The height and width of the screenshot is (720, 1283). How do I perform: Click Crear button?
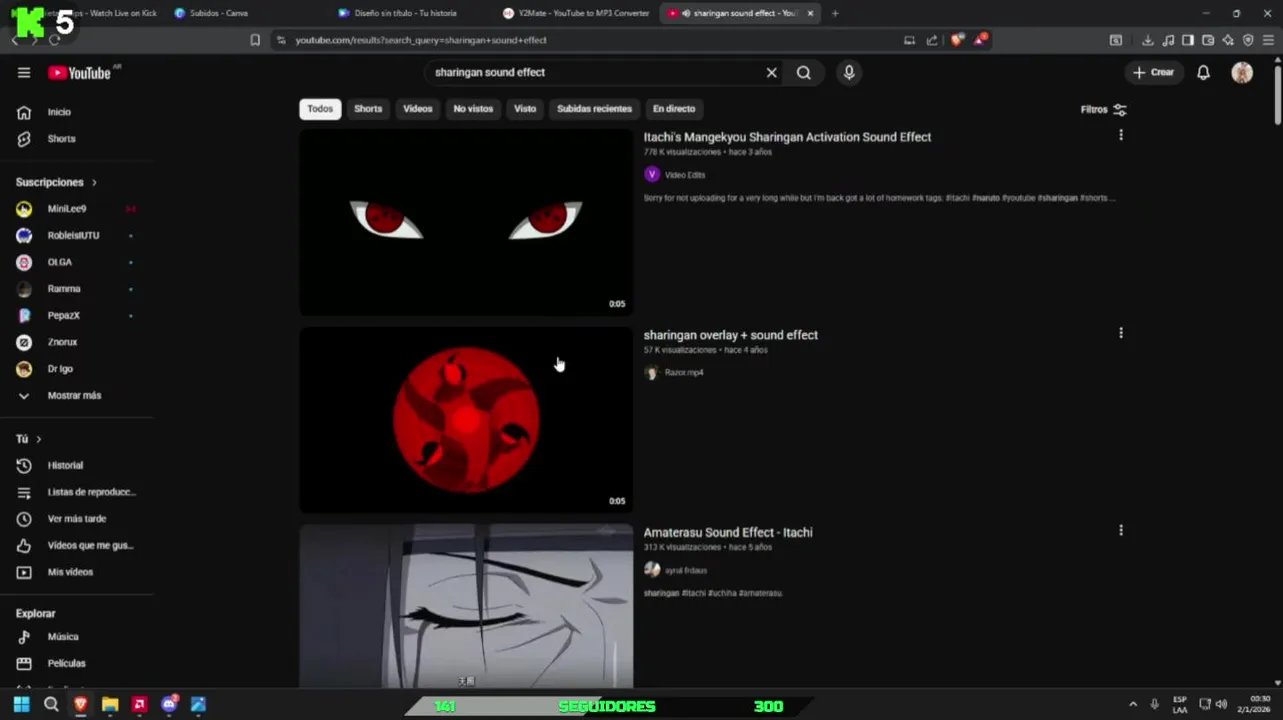tap(1154, 72)
